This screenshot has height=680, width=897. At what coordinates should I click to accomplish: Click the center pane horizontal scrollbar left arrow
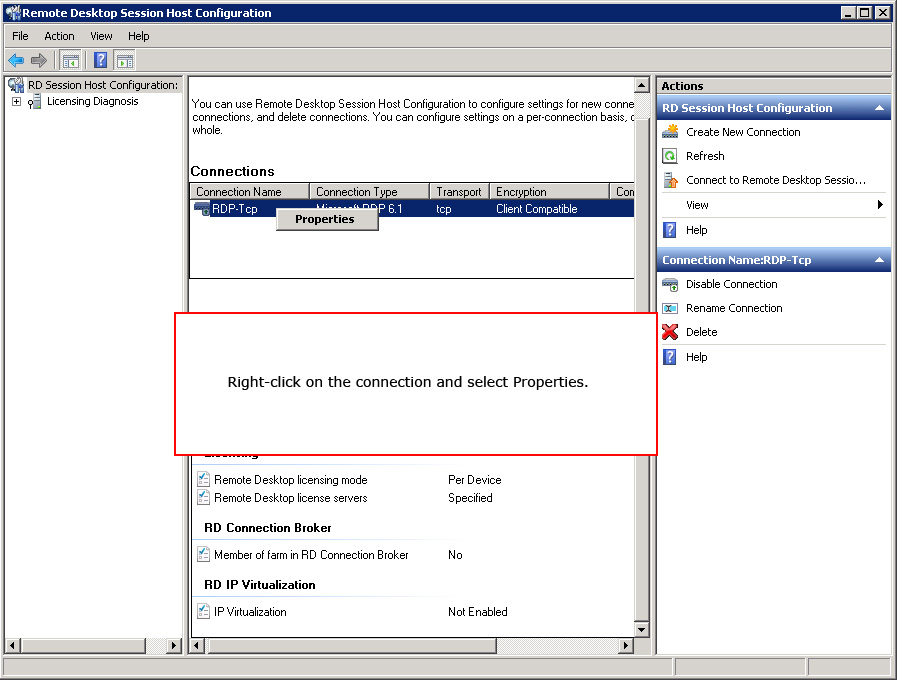(x=197, y=646)
